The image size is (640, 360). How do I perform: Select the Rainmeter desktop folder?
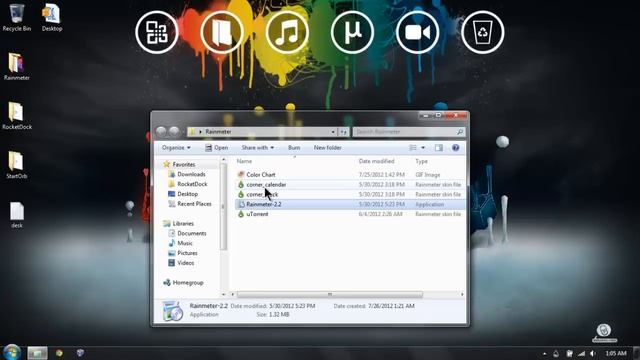click(x=16, y=67)
